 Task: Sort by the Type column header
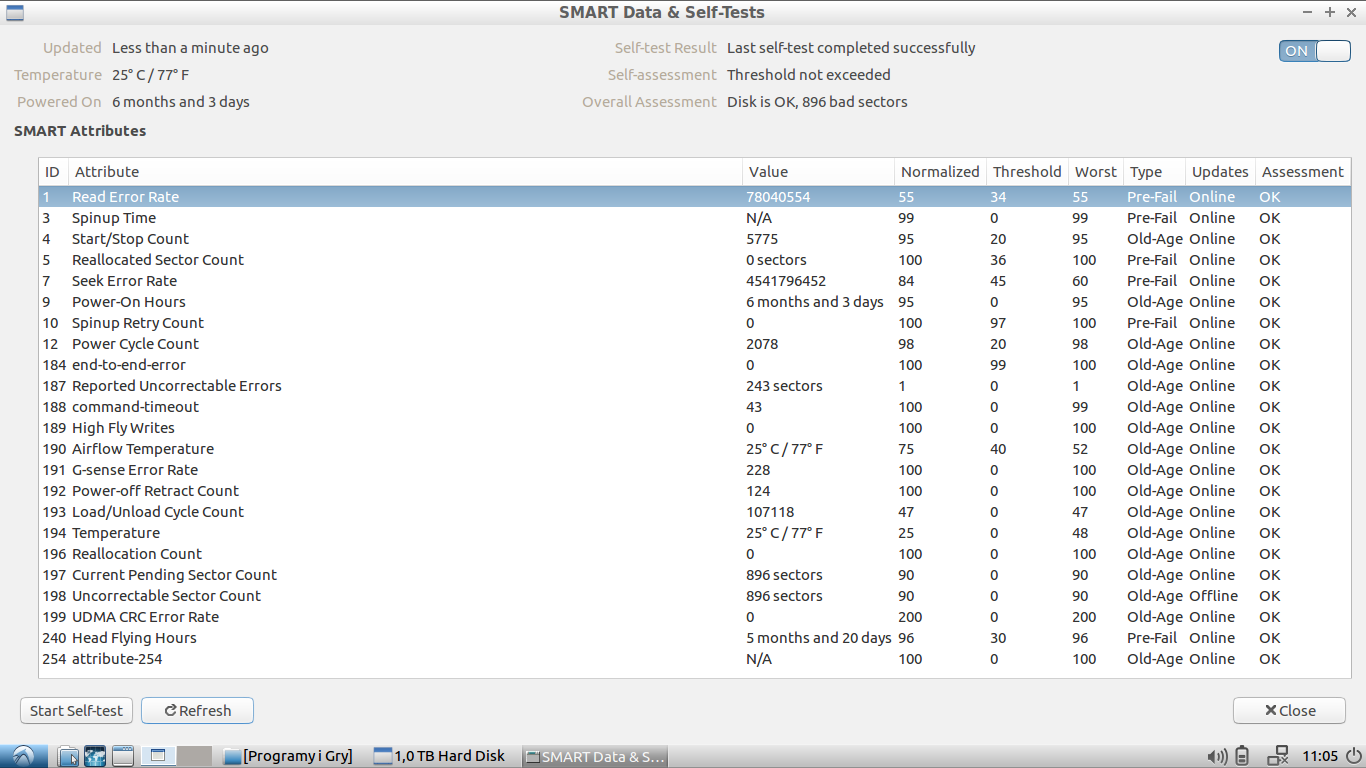tap(1154, 172)
